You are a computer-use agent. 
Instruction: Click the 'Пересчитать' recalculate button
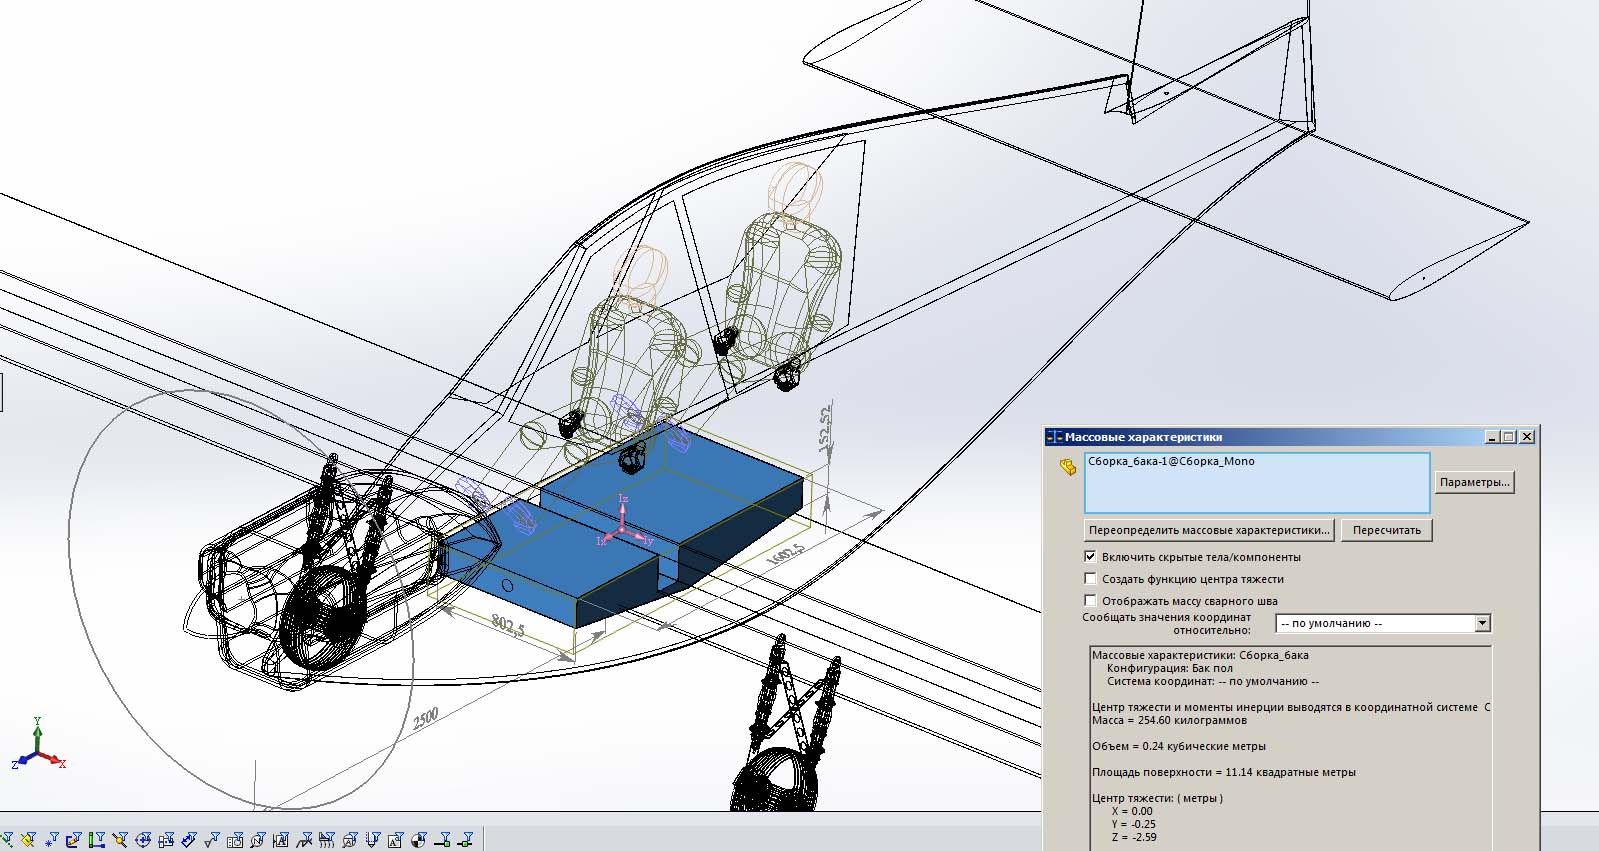coord(1386,529)
